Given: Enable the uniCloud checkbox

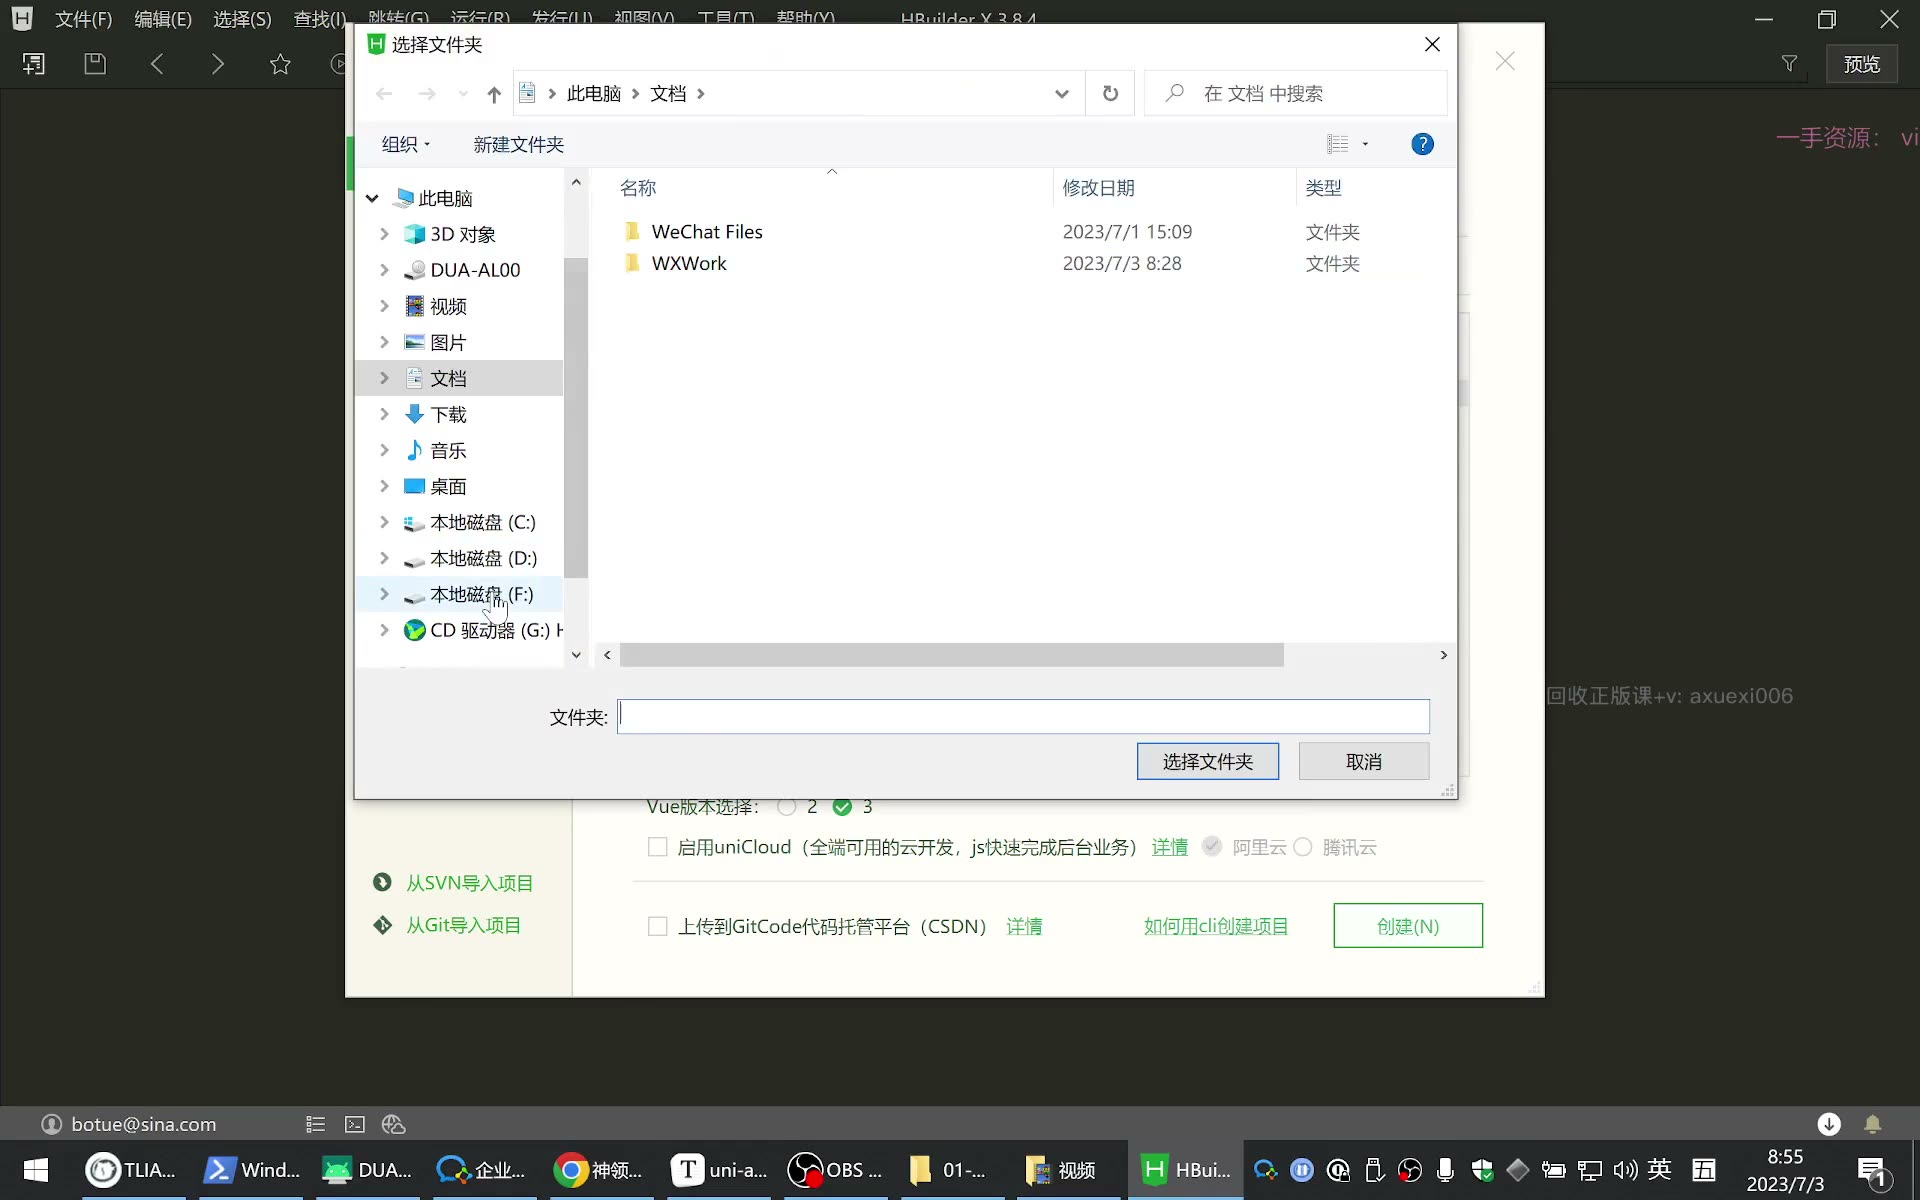Looking at the screenshot, I should pyautogui.click(x=657, y=847).
